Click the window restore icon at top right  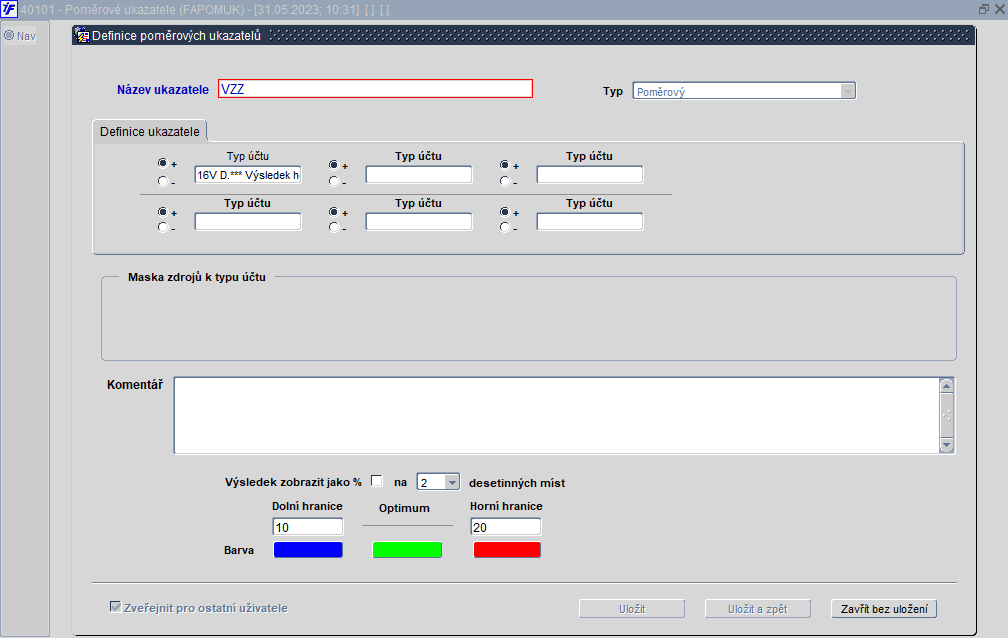tap(984, 9)
